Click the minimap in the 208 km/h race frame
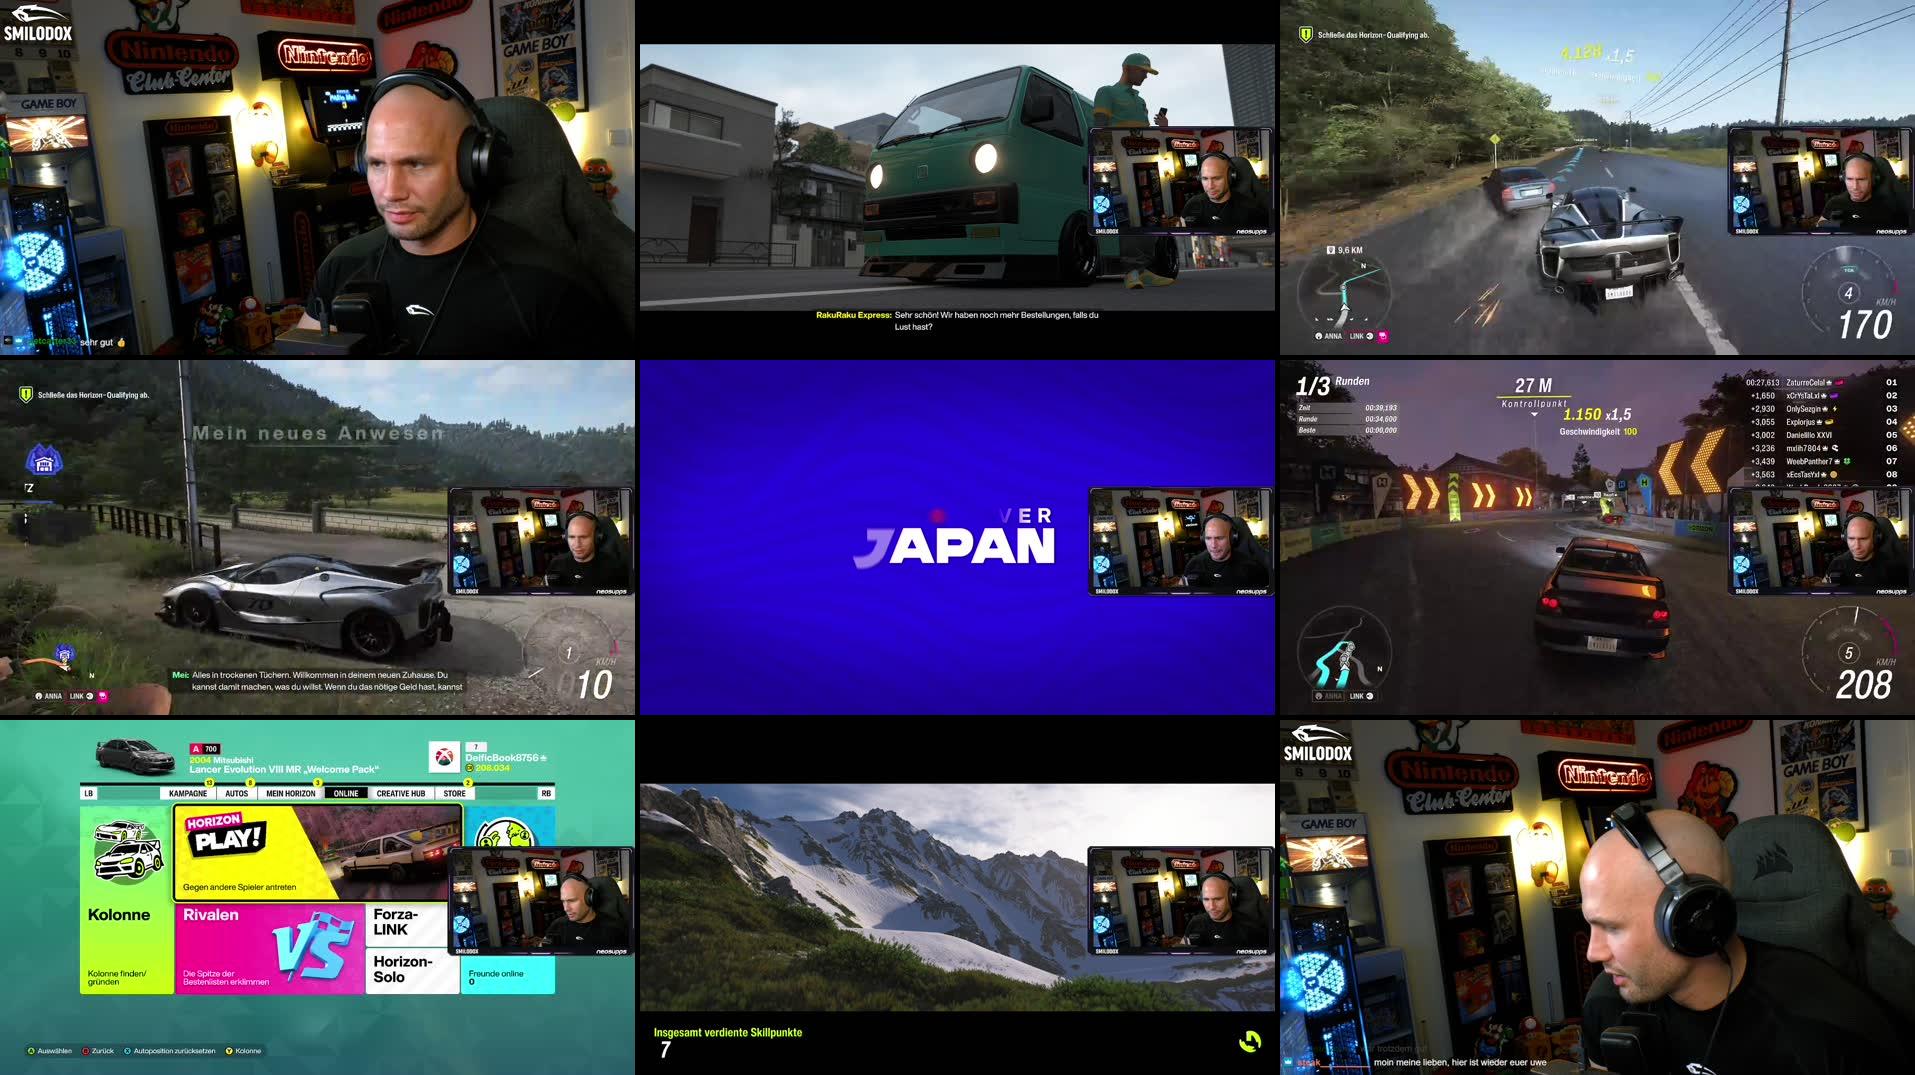This screenshot has width=1915, height=1075. (1344, 650)
